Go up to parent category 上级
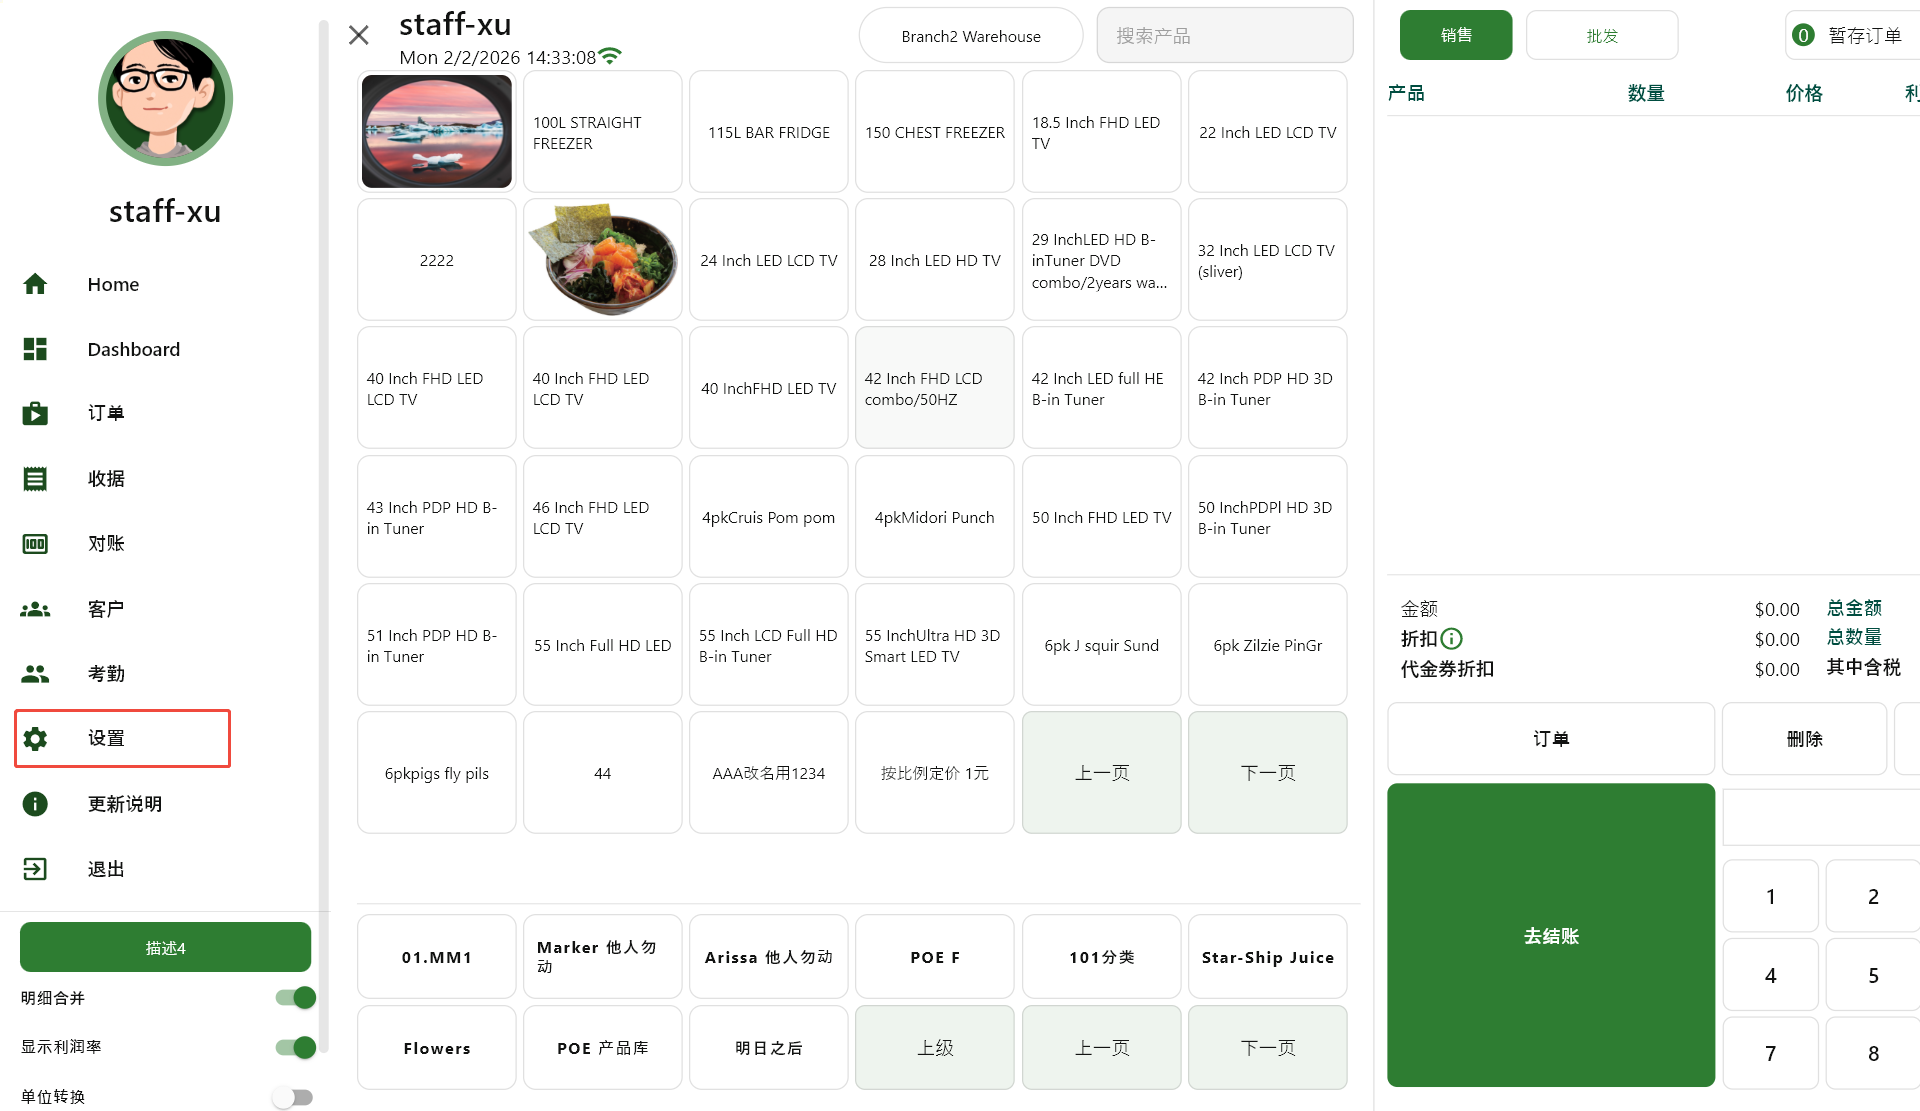 tap(935, 1048)
